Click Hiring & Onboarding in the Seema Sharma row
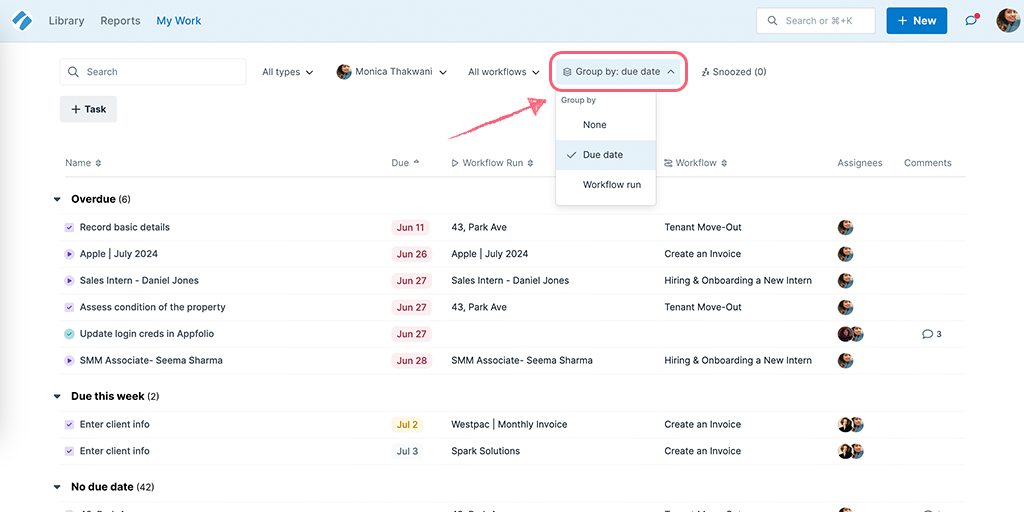This screenshot has width=1024, height=512. [x=738, y=360]
